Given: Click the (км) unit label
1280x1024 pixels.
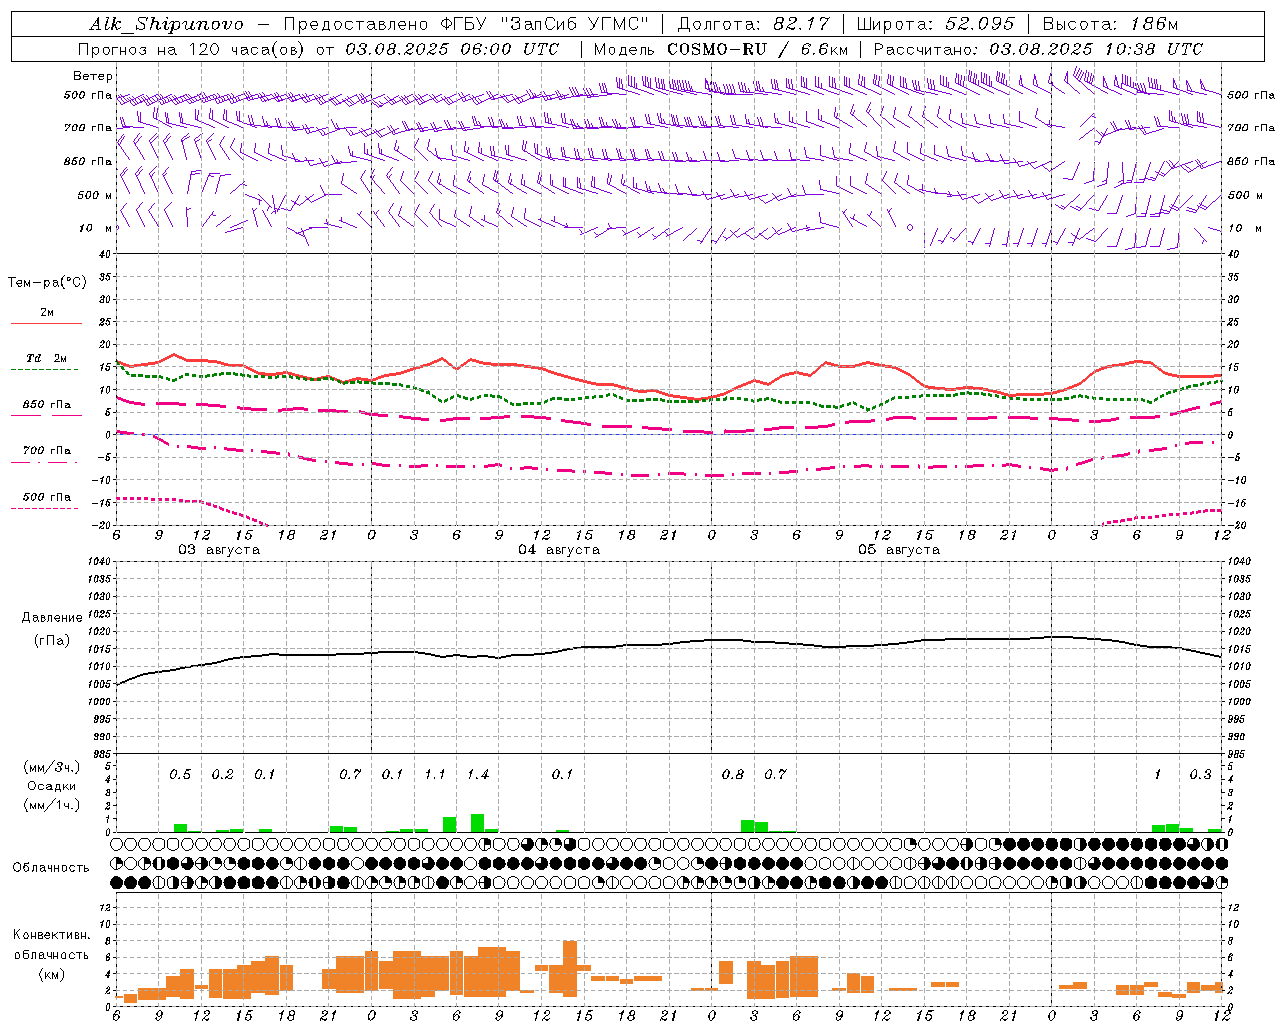Looking at the screenshot, I should click(51, 974).
